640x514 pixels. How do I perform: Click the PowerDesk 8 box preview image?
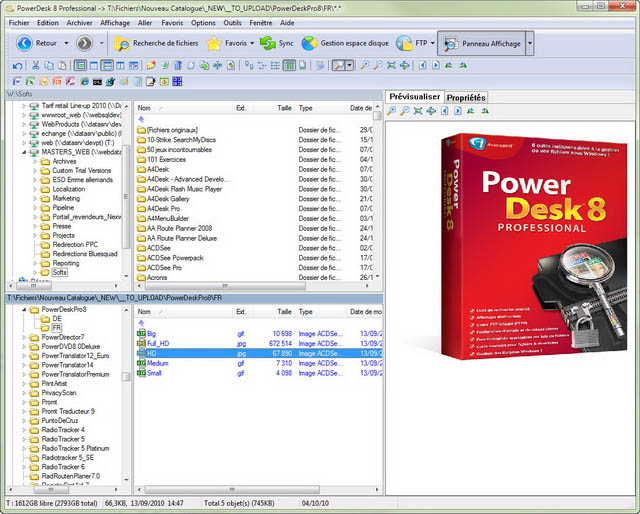534,247
